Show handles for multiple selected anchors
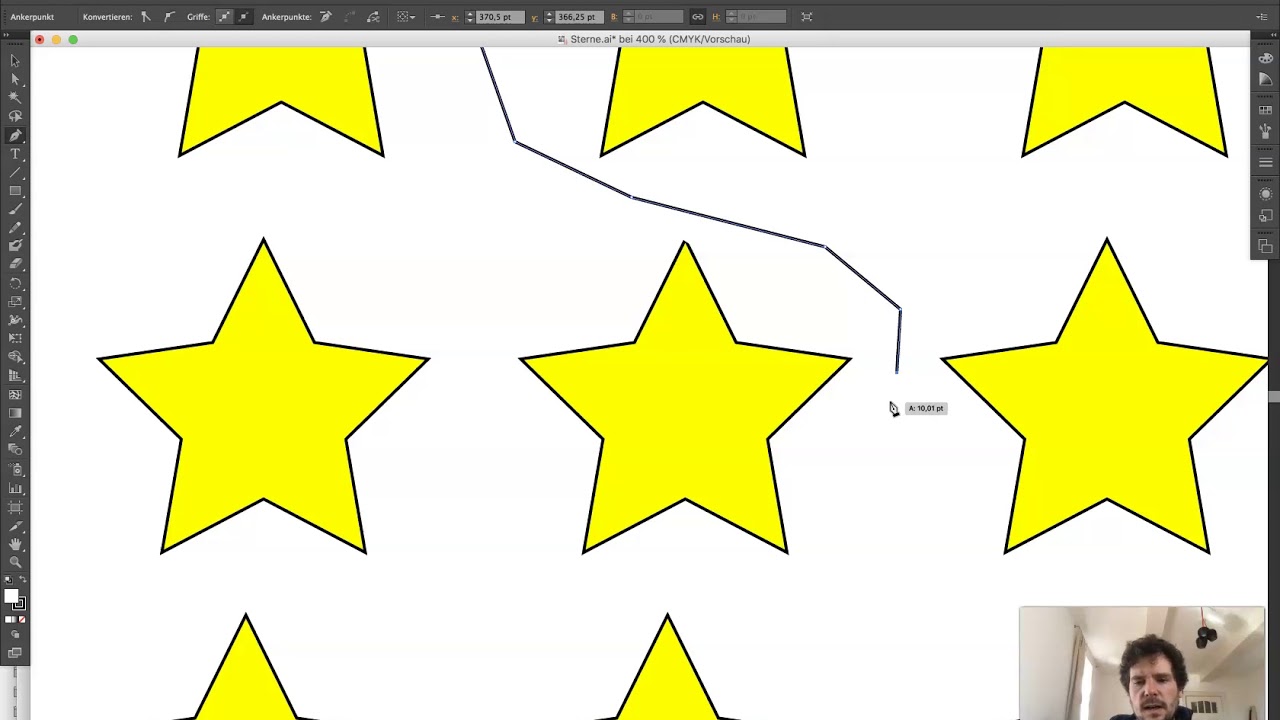 (x=224, y=17)
